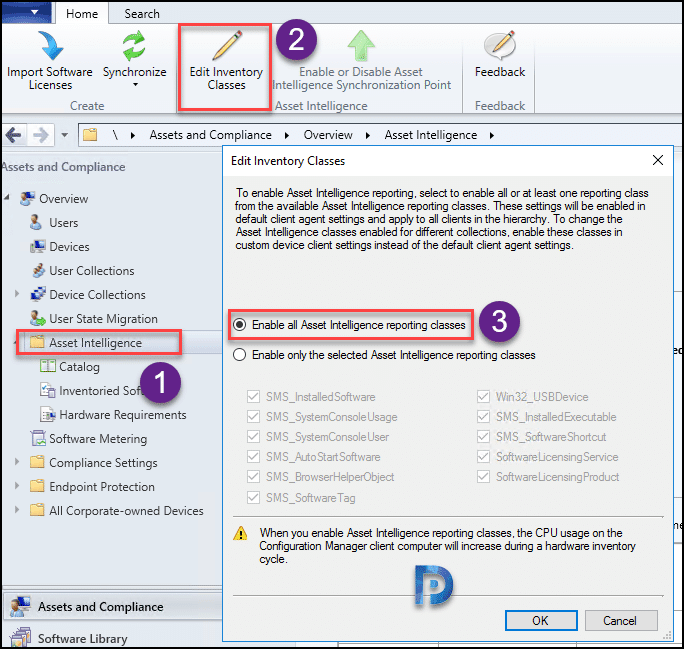Image resolution: width=684 pixels, height=649 pixels.
Task: Click Overview breadcrumb item
Action: coord(328,135)
